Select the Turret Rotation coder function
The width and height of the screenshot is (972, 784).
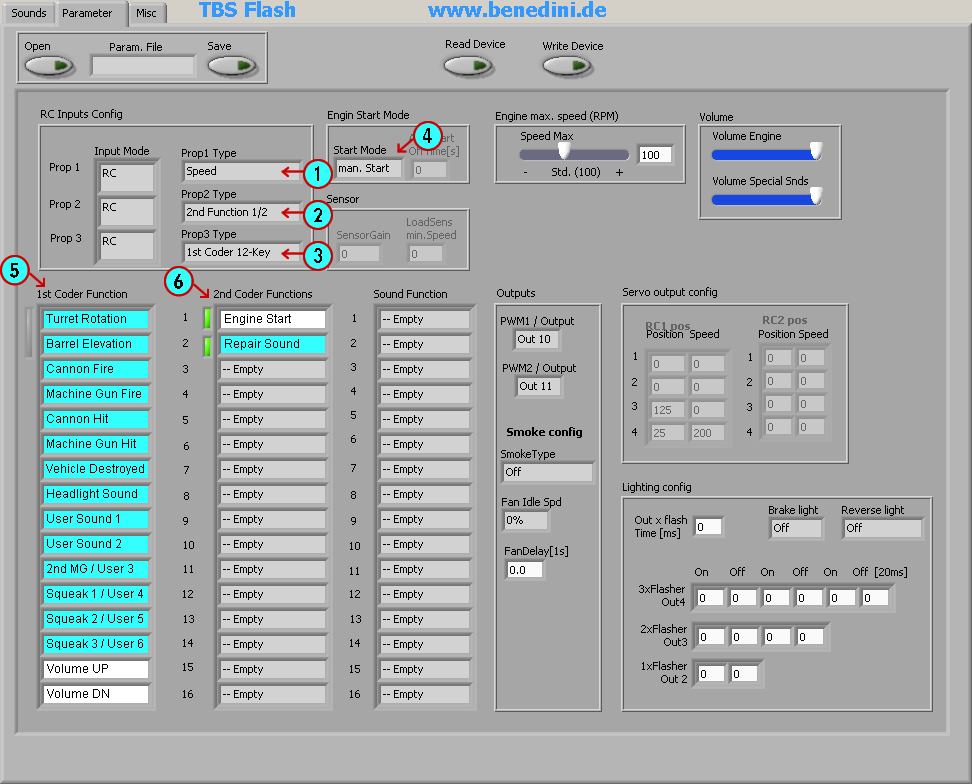click(x=95, y=319)
